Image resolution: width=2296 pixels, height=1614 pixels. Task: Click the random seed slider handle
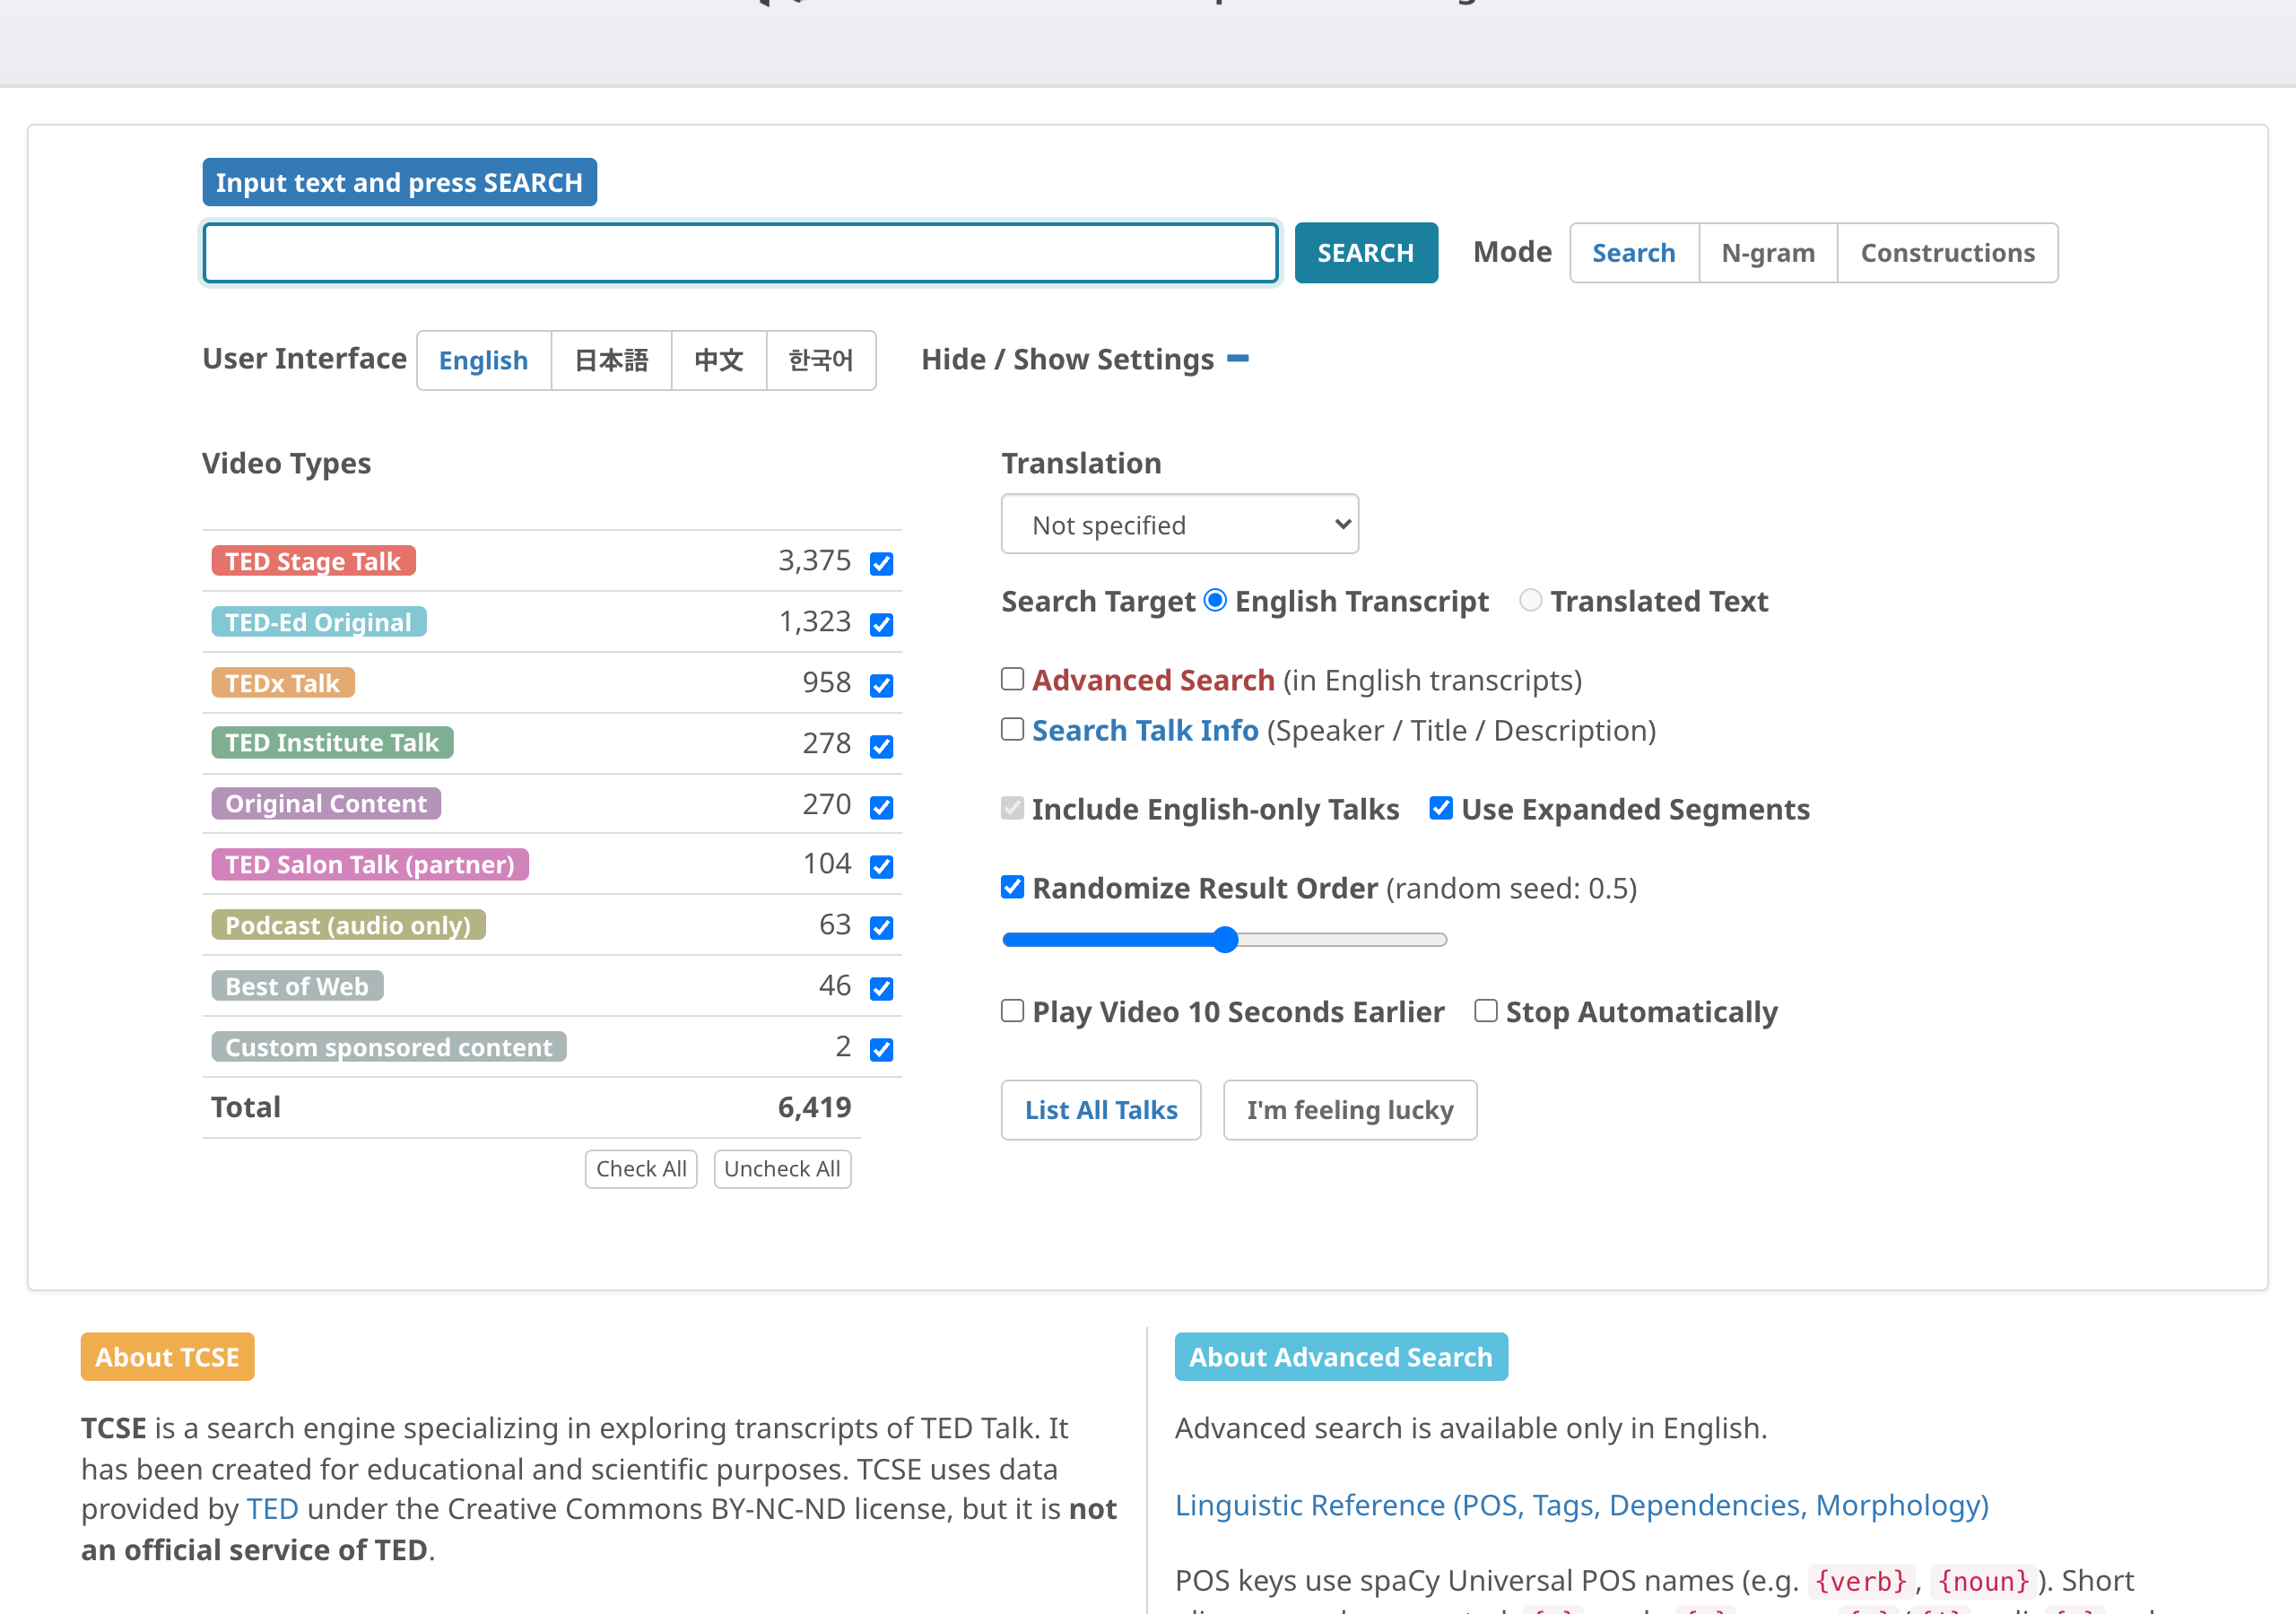(1225, 939)
